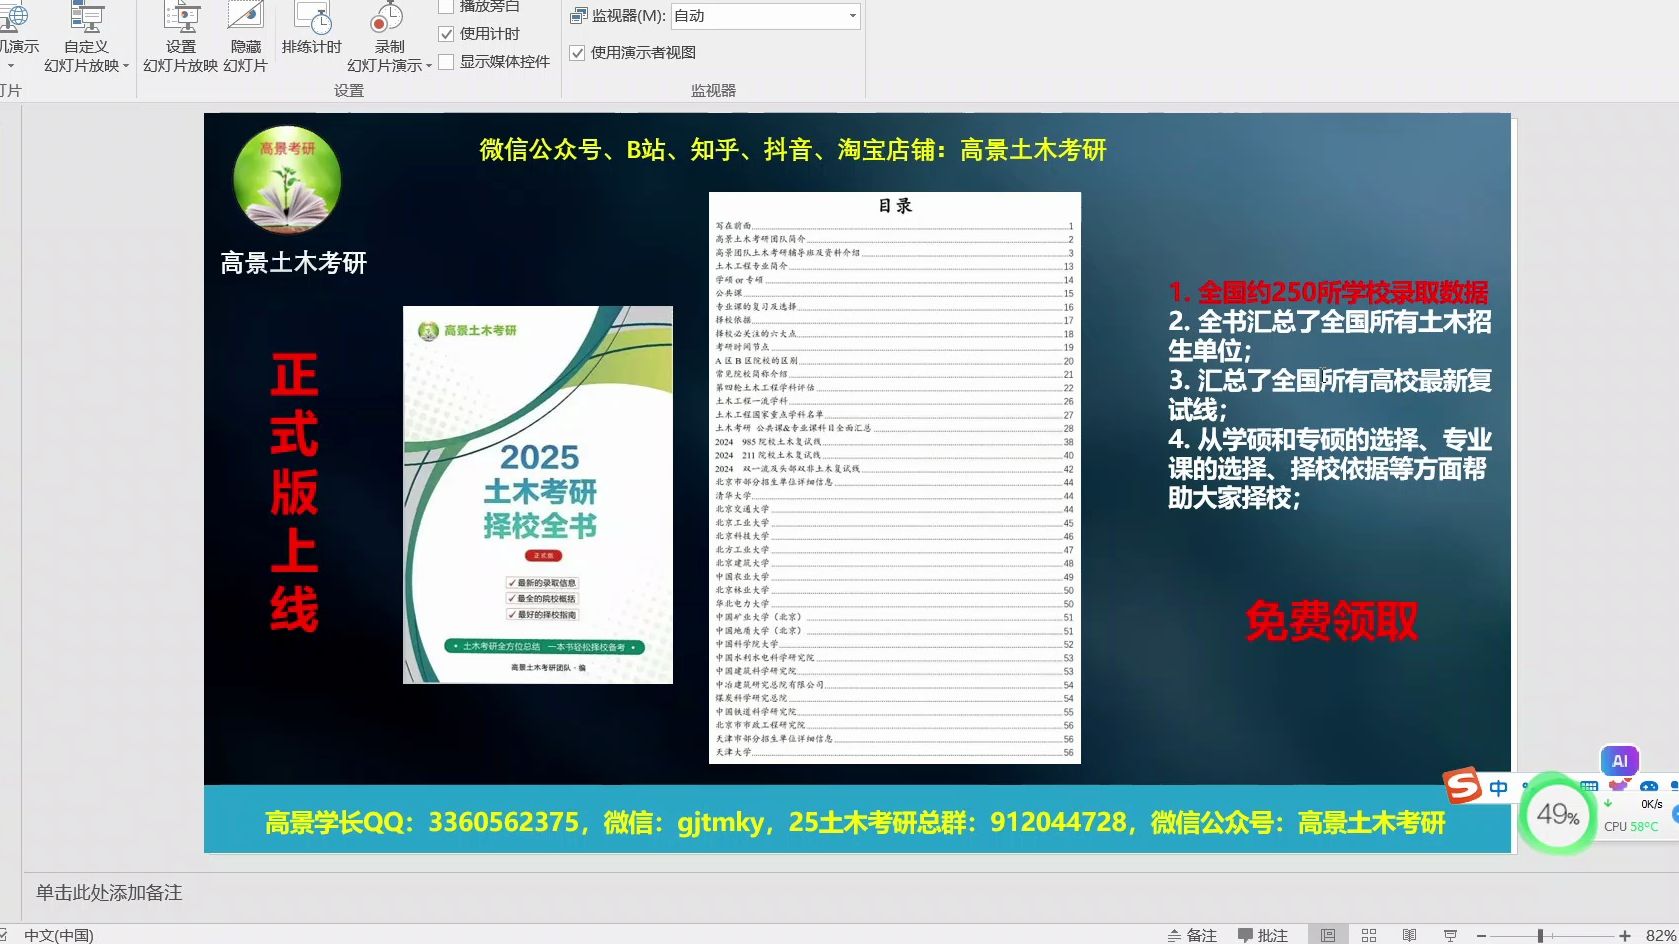
Task: Open the 批注 comments pane from status bar
Action: (x=1262, y=935)
